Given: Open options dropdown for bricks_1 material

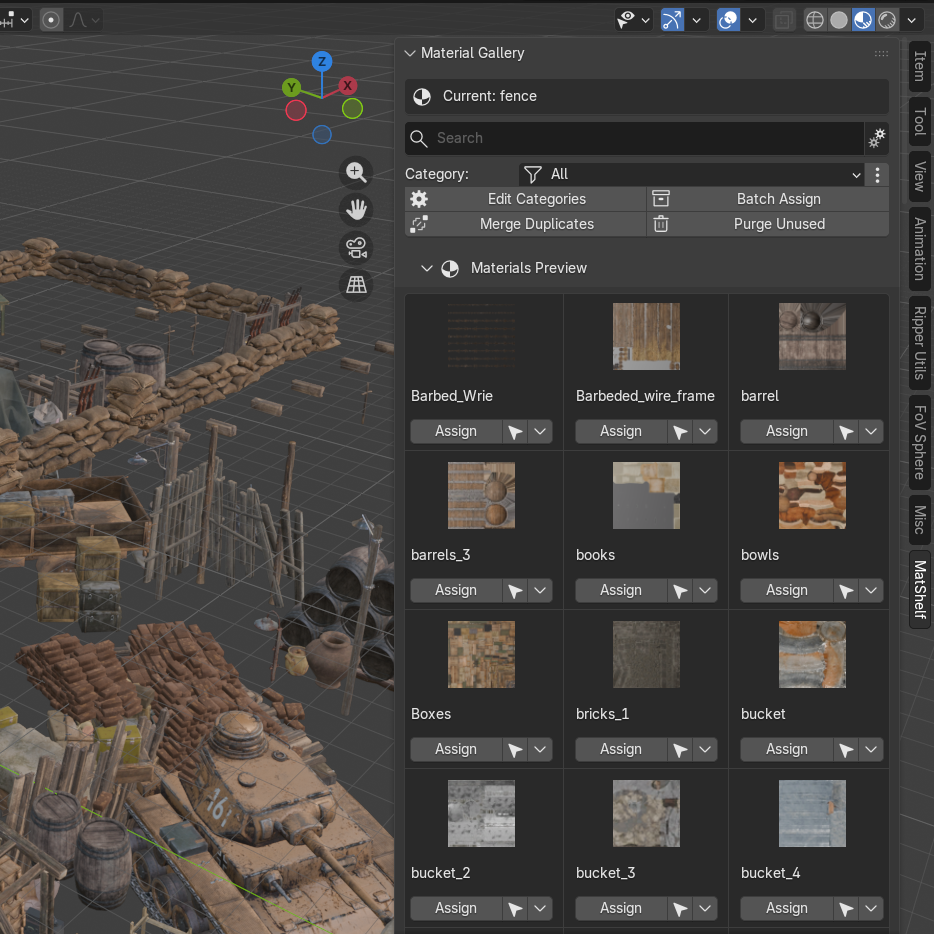Looking at the screenshot, I should (705, 749).
